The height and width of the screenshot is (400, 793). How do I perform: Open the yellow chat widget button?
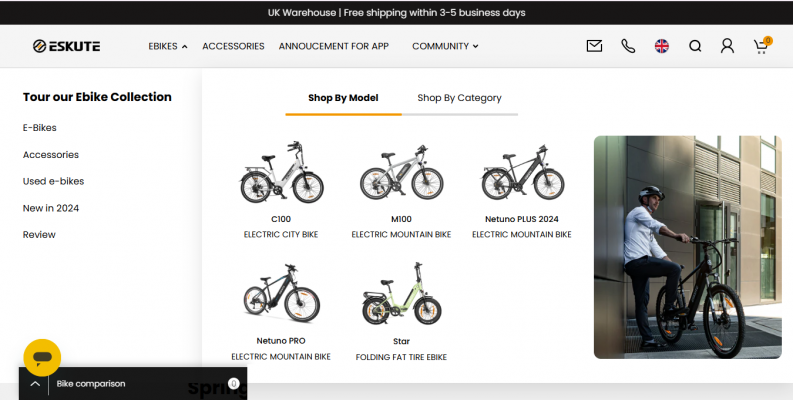[42, 357]
